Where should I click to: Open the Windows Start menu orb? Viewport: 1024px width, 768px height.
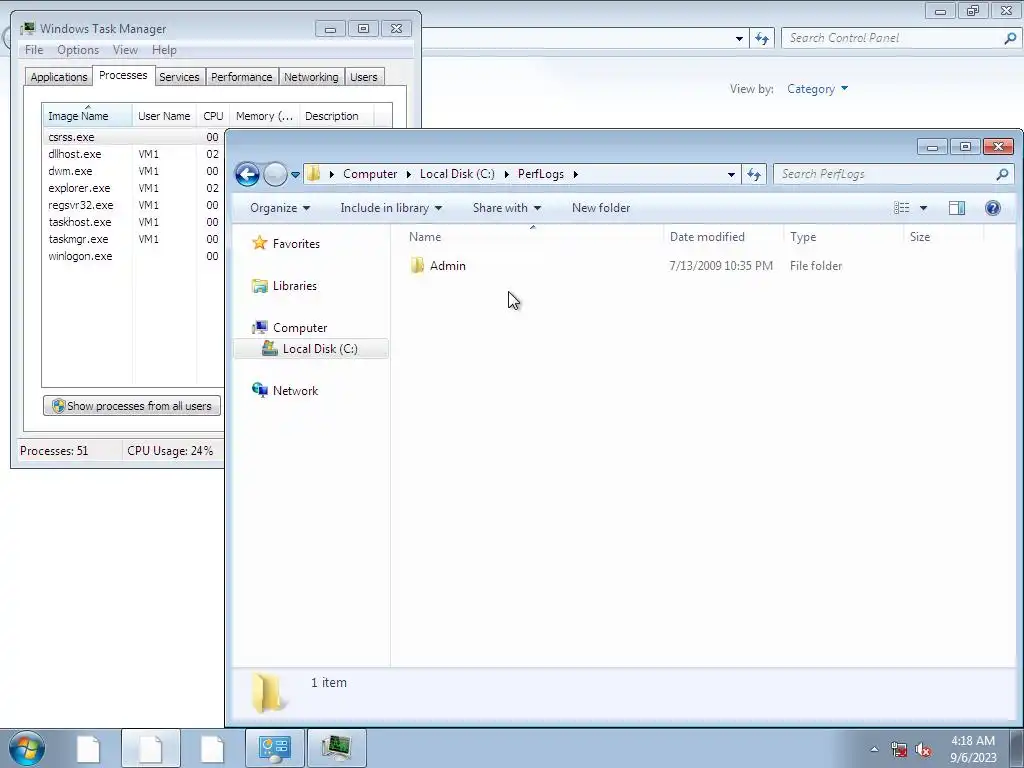click(x=27, y=748)
